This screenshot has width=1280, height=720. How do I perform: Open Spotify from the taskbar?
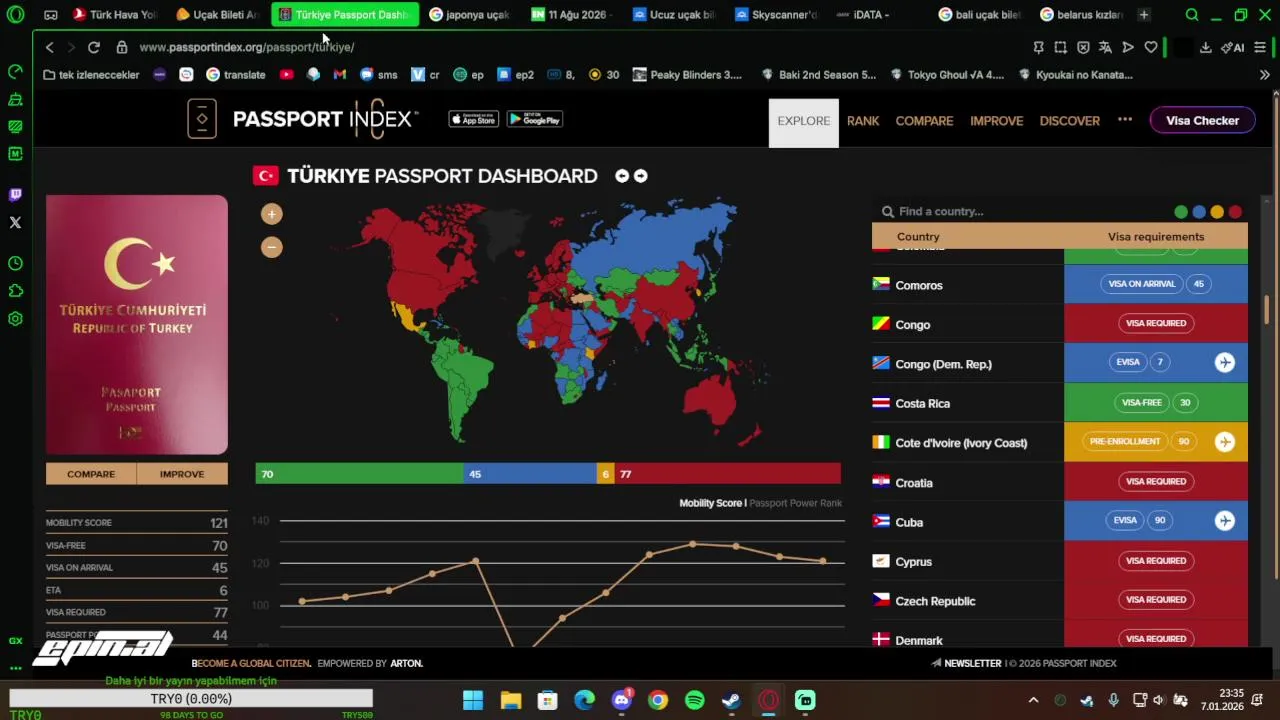click(694, 700)
